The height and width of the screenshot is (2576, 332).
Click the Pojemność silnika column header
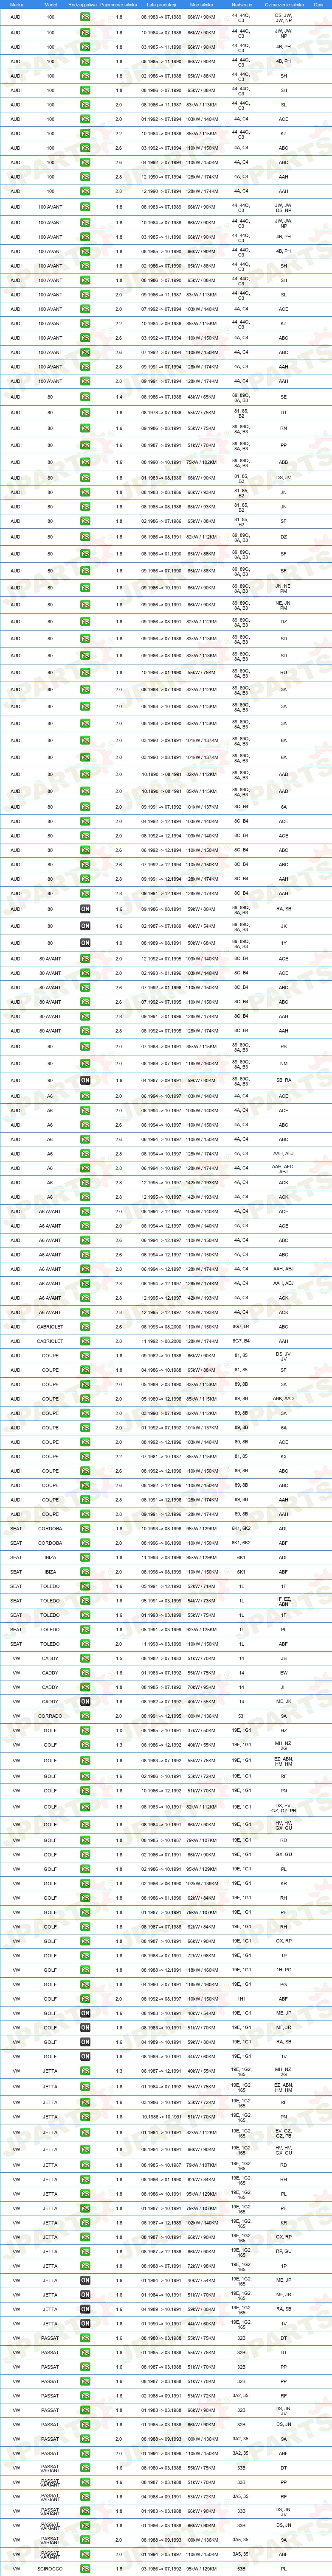point(119,5)
